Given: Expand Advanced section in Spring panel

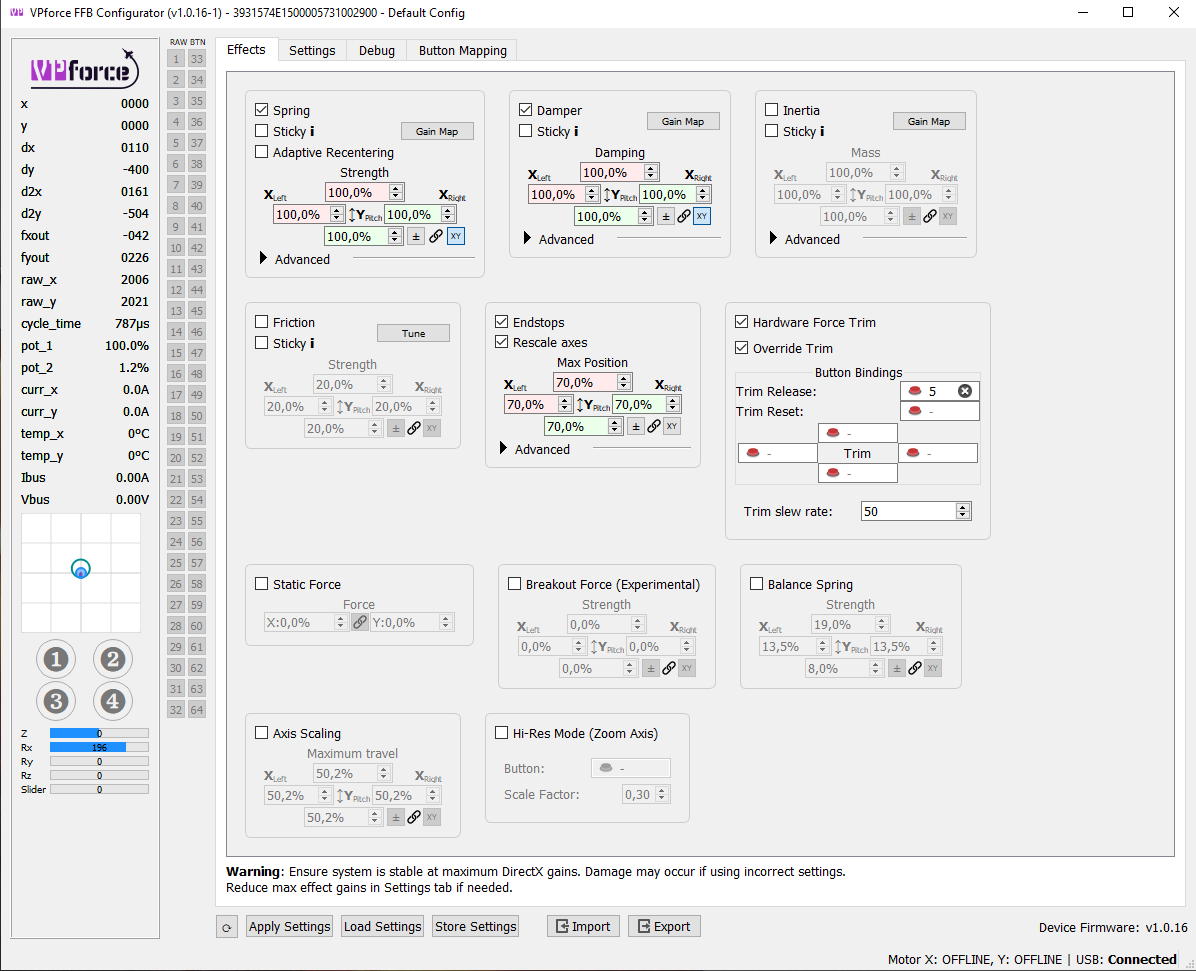Looking at the screenshot, I should (263, 259).
